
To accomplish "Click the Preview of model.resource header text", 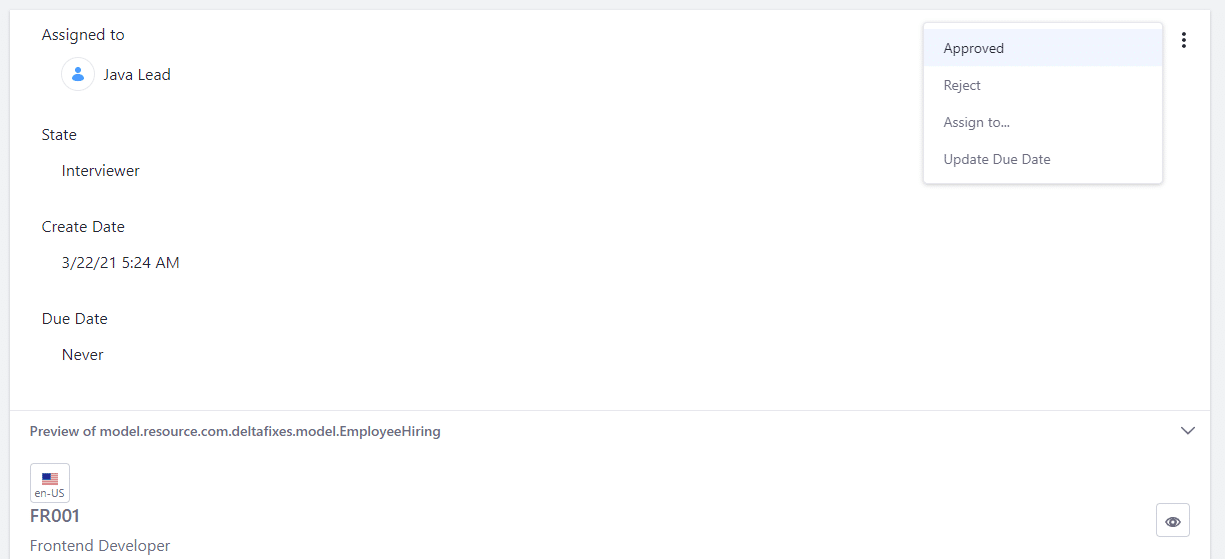I will [x=235, y=432].
